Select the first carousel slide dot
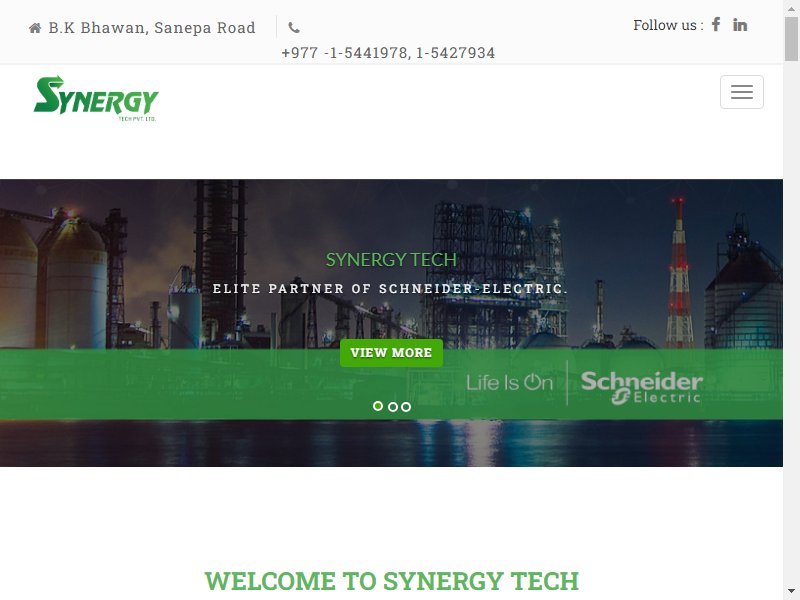 click(378, 406)
